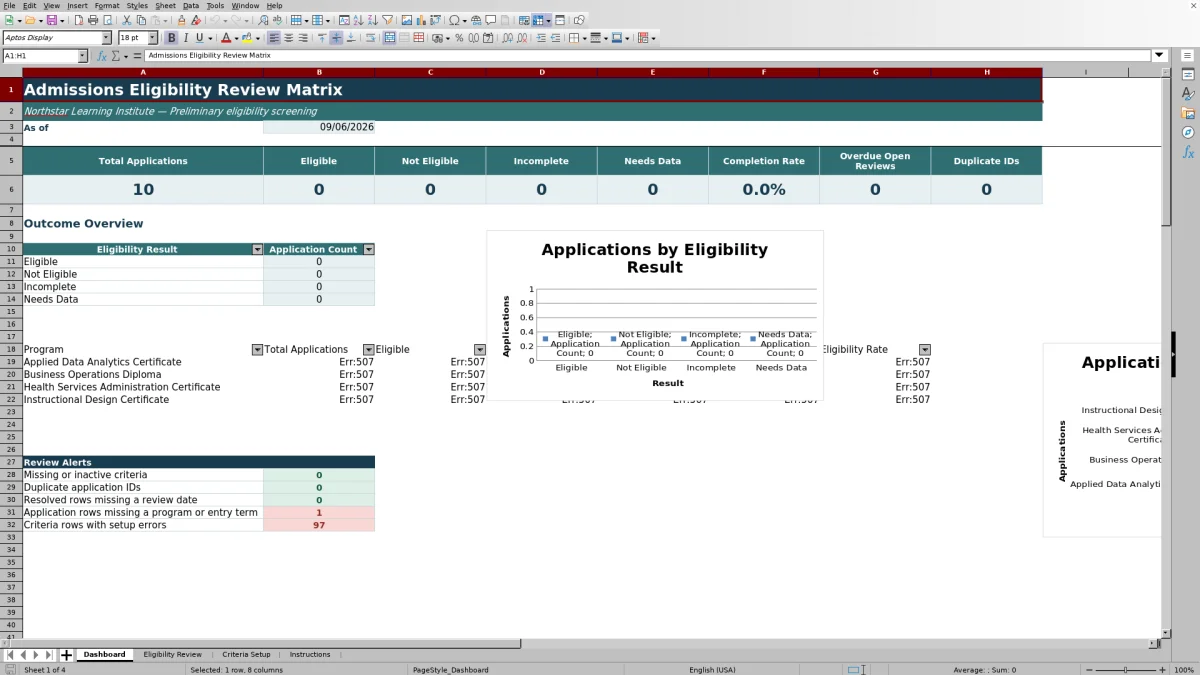The image size is (1200, 675).
Task: Open the Font Size dropdown
Action: point(153,38)
